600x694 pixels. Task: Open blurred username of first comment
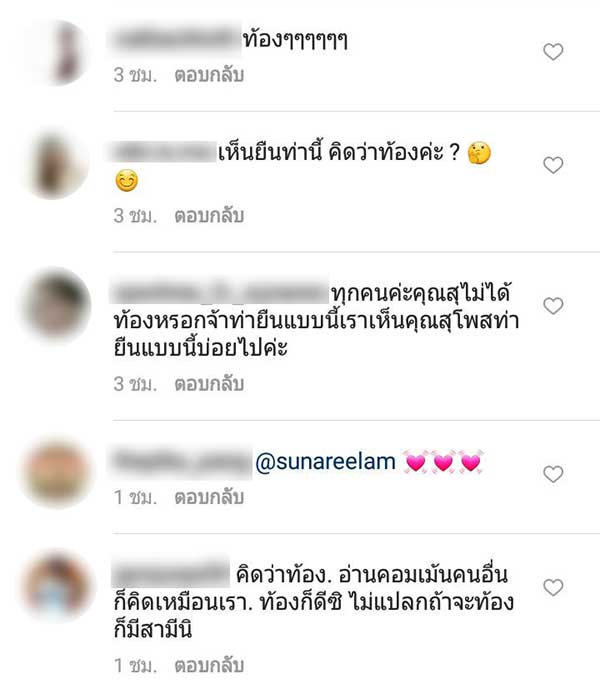click(176, 39)
